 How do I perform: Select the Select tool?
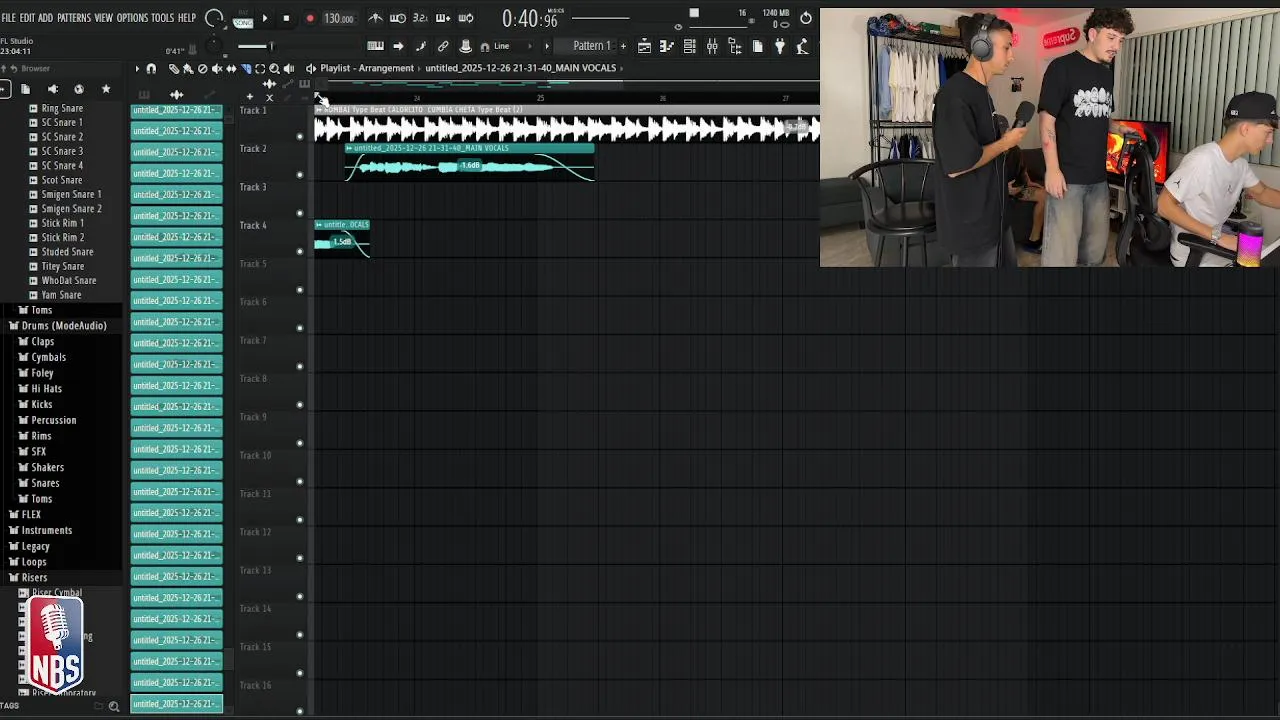tap(260, 68)
